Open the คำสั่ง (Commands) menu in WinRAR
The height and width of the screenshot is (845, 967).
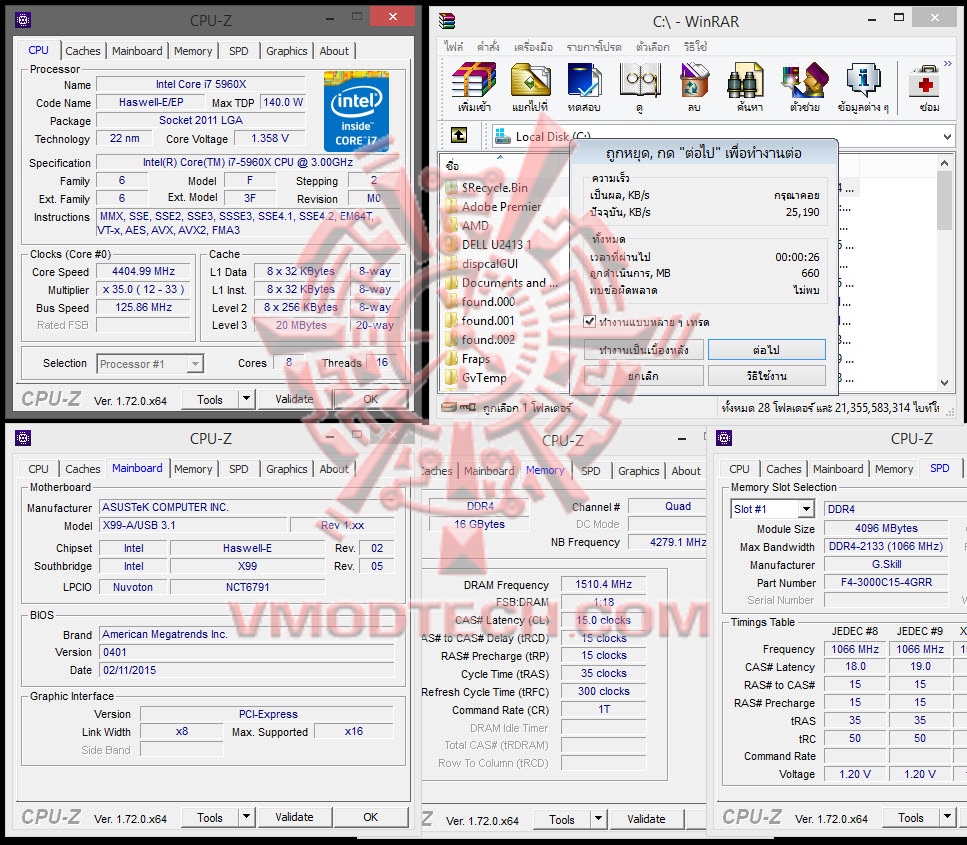pos(488,46)
